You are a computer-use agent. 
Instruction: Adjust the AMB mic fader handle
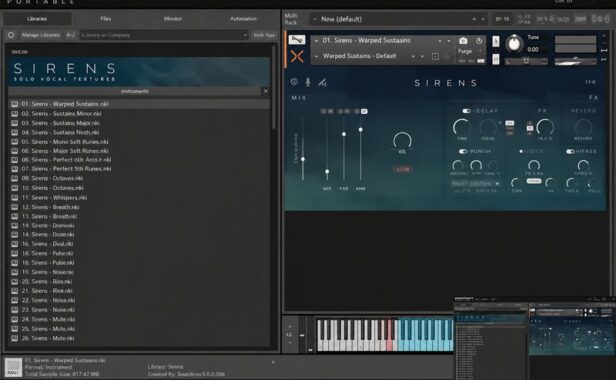[x=361, y=129]
